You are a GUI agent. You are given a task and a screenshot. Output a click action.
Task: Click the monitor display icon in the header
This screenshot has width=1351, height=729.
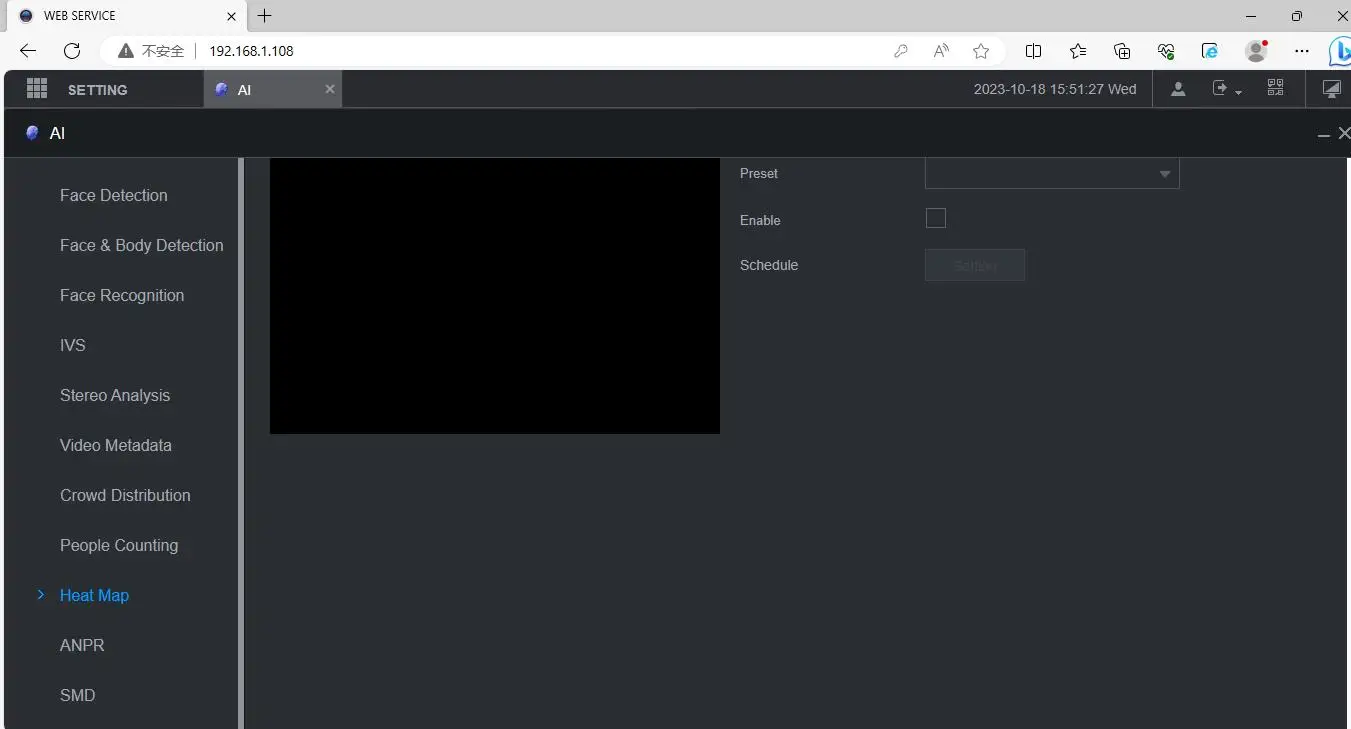[x=1331, y=89]
